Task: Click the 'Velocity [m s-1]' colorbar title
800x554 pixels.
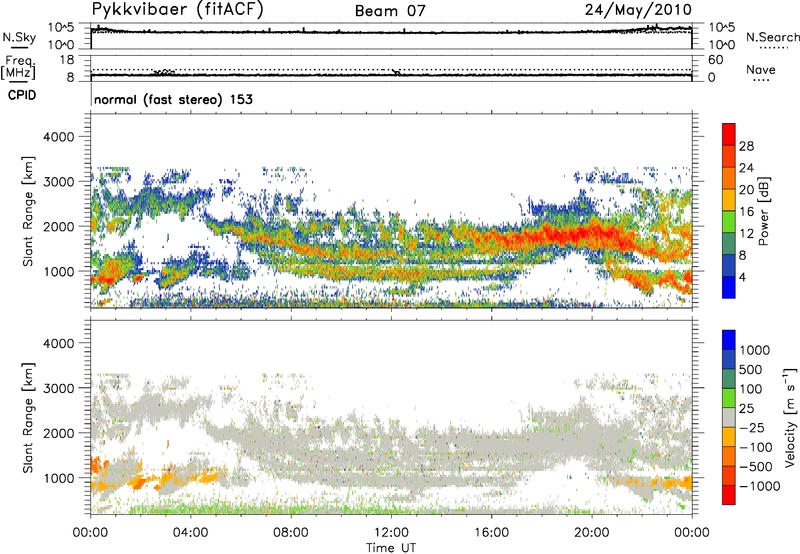Action: pos(790,417)
